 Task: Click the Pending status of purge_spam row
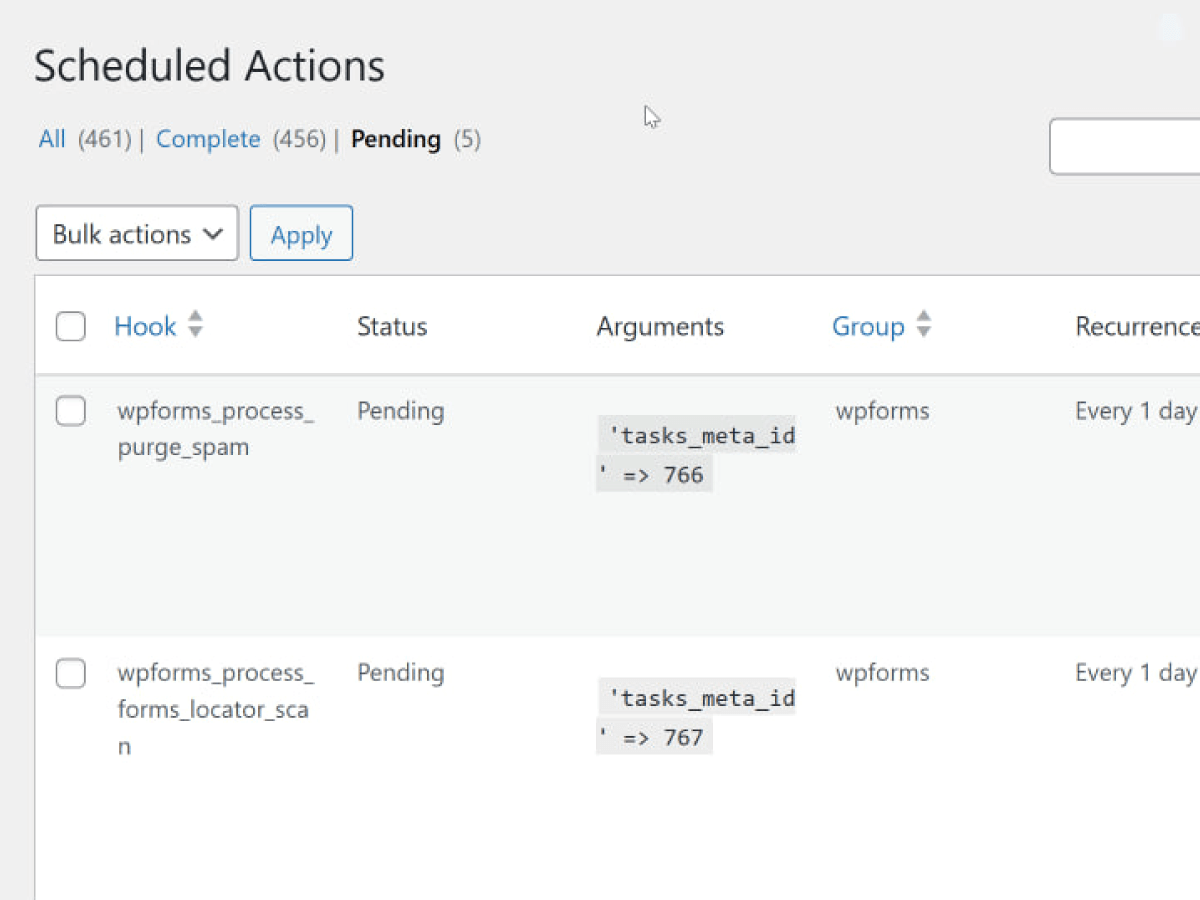pyautogui.click(x=400, y=411)
